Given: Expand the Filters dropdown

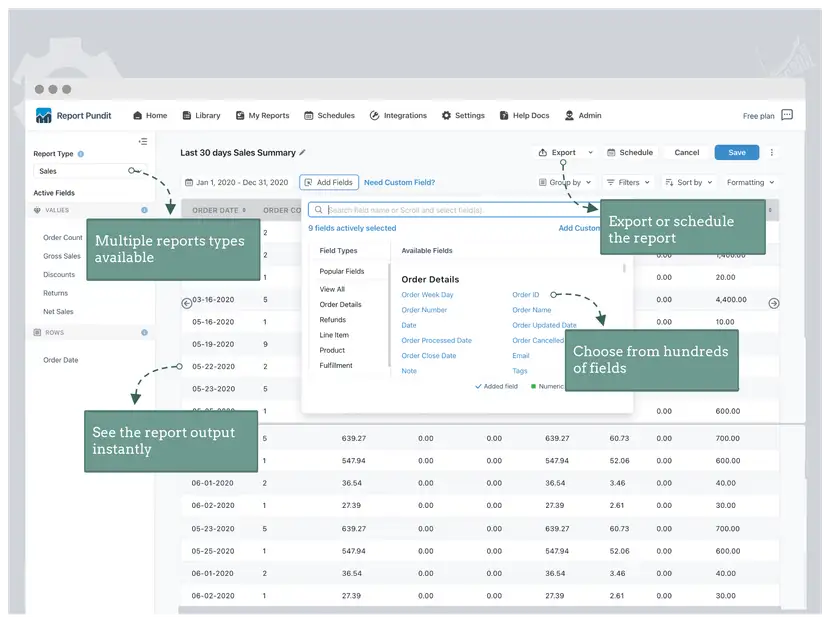Looking at the screenshot, I should [628, 183].
